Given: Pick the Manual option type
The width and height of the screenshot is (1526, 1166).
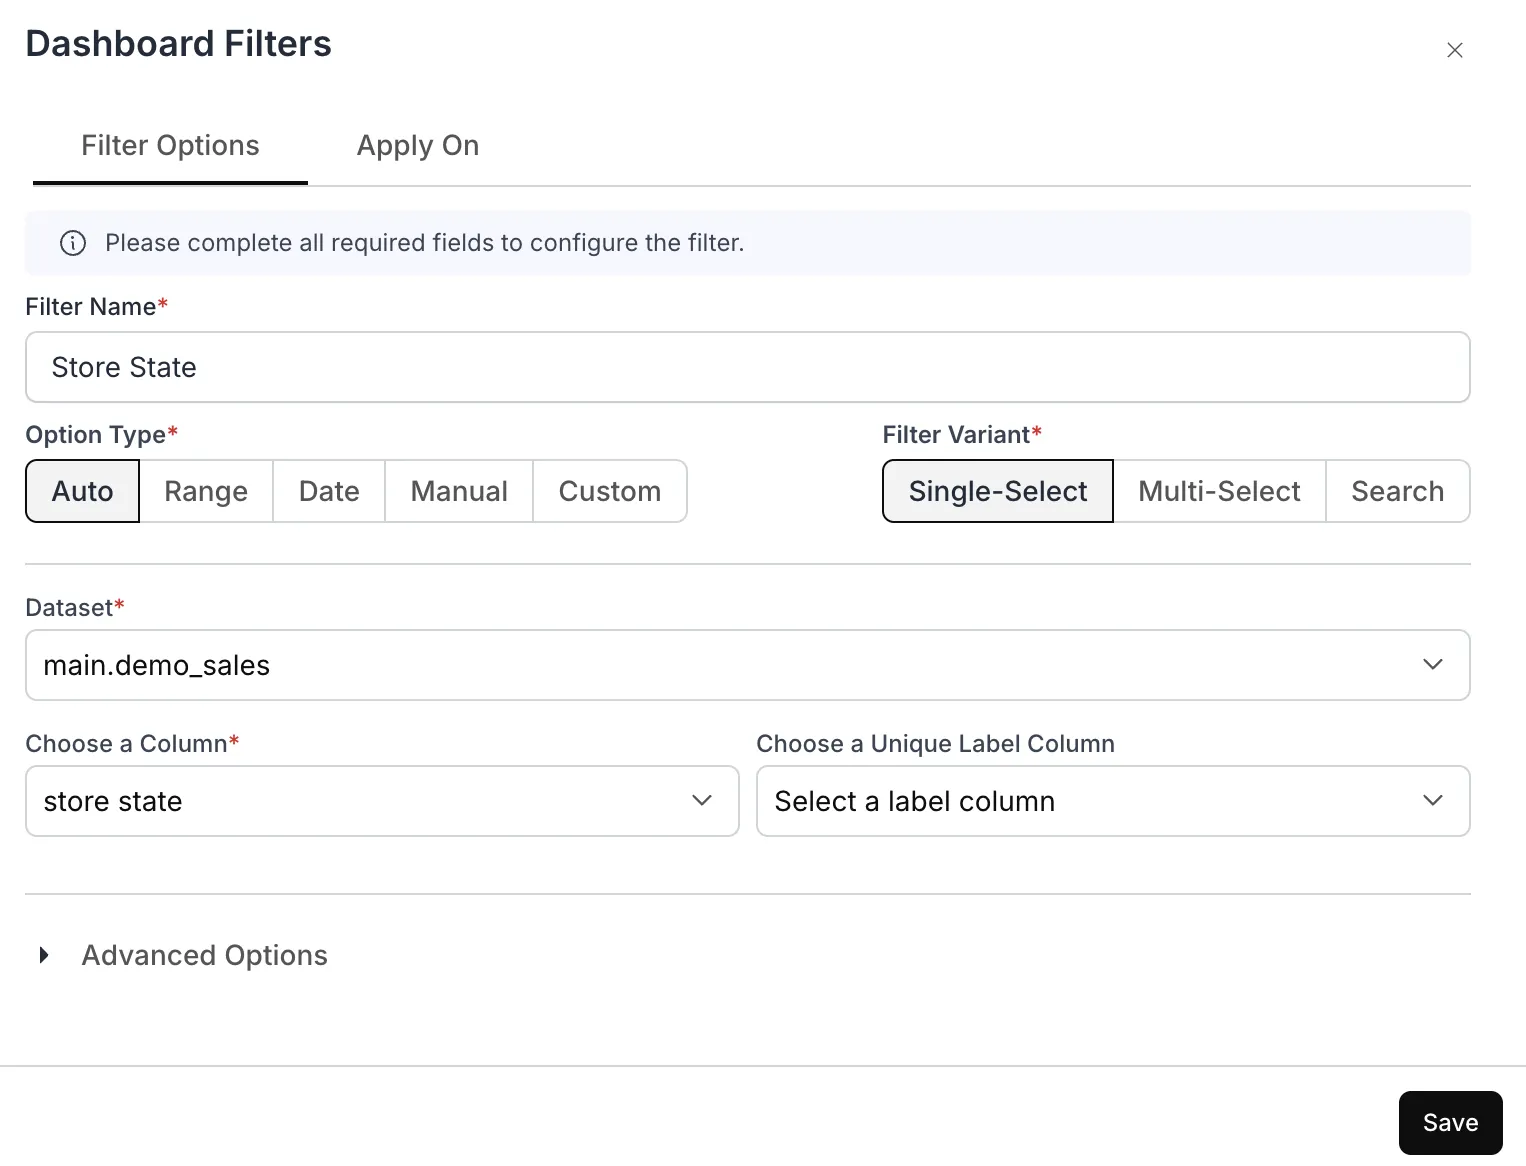Looking at the screenshot, I should [x=459, y=491].
